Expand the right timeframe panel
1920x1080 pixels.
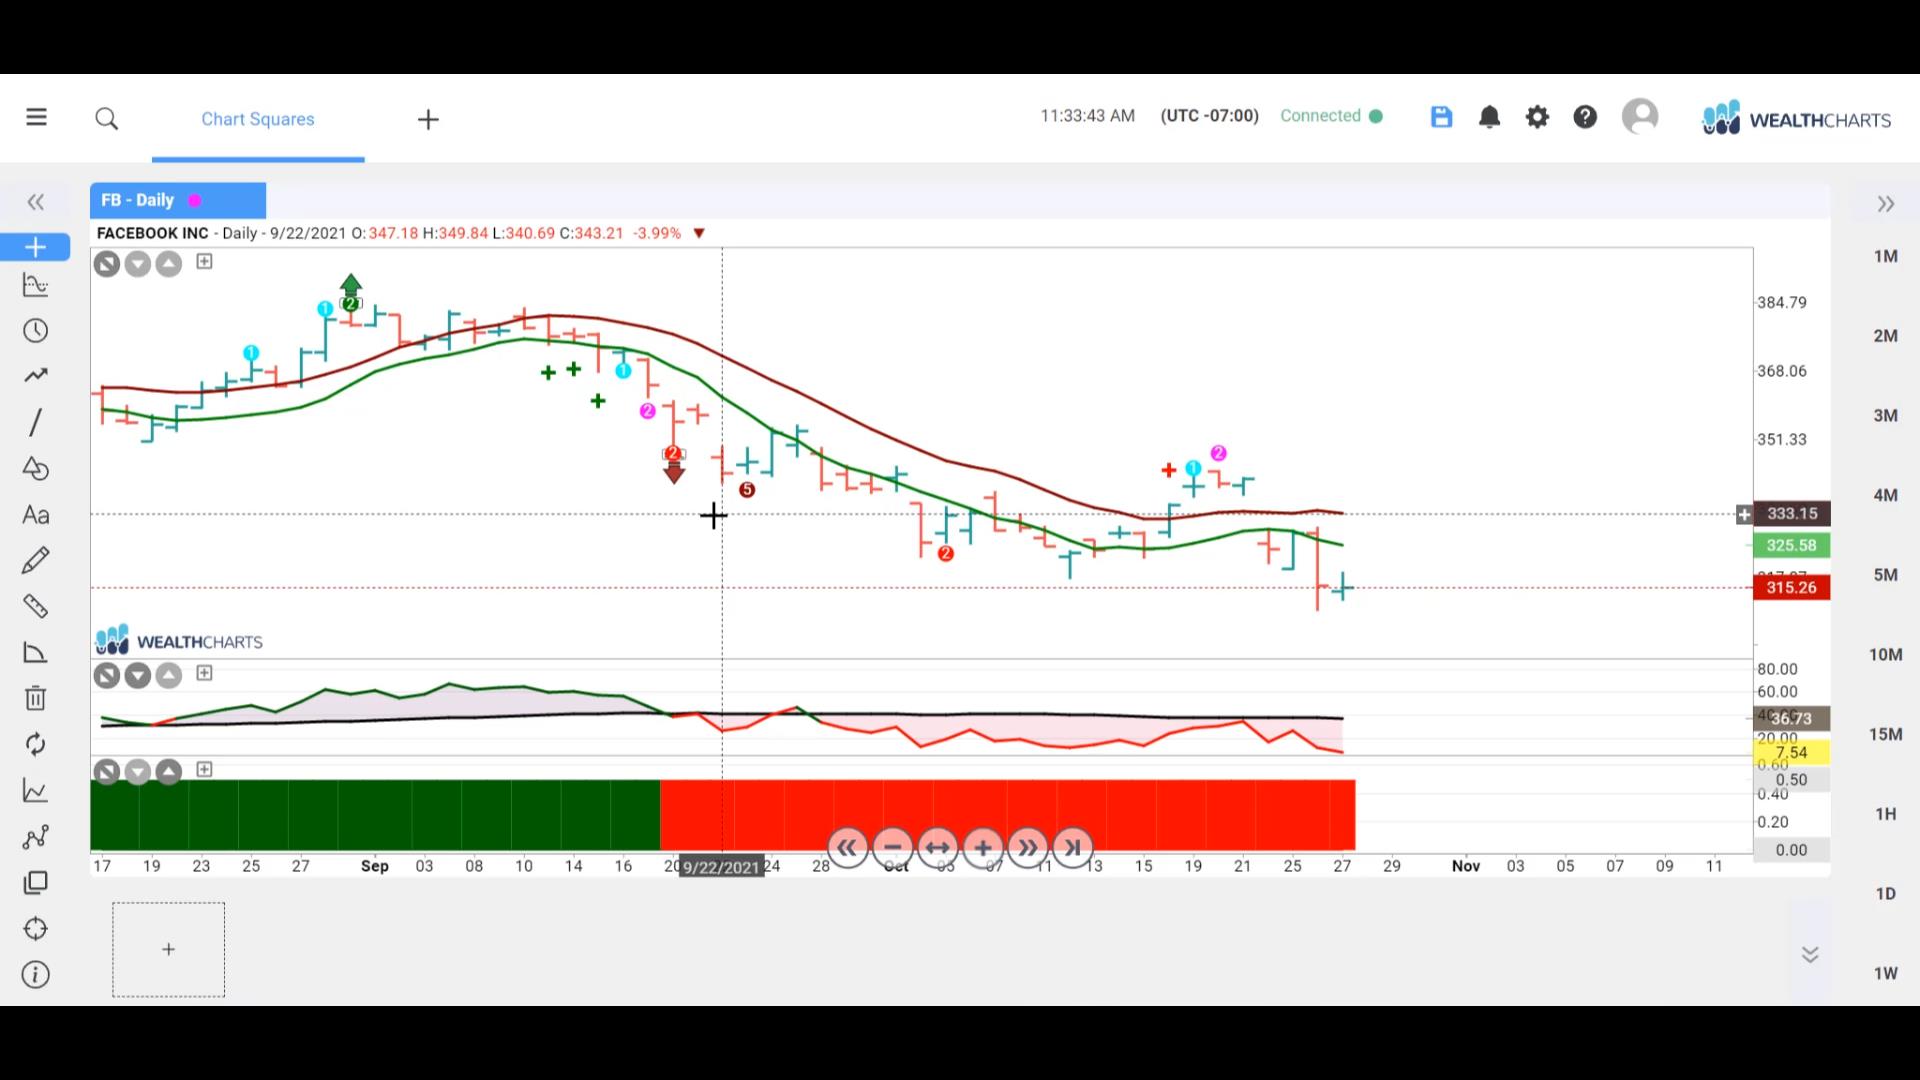(1886, 204)
